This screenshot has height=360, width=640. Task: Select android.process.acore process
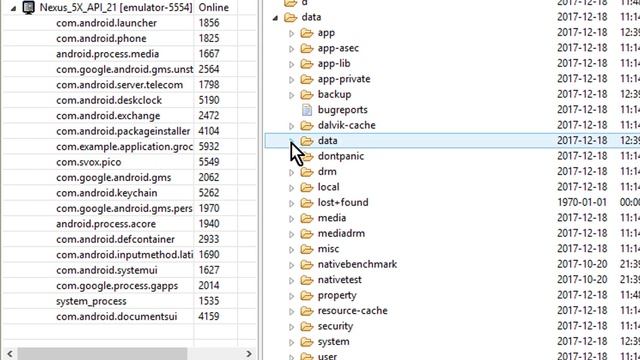tap(106, 224)
